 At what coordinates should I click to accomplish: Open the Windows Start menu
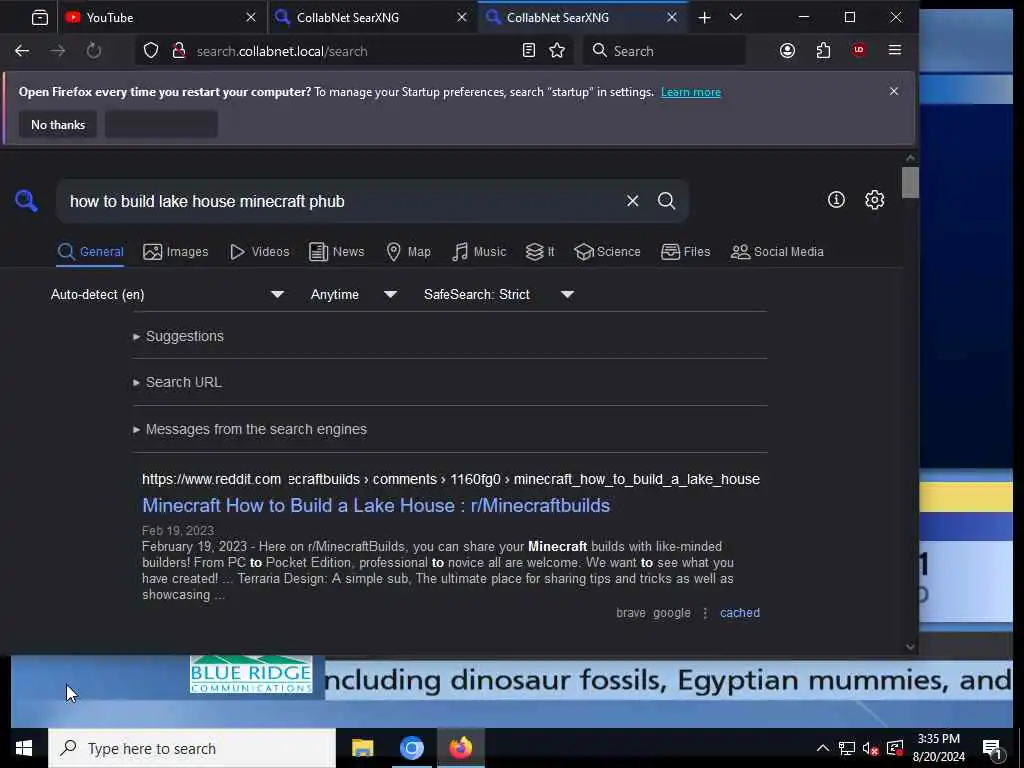coord(24,748)
